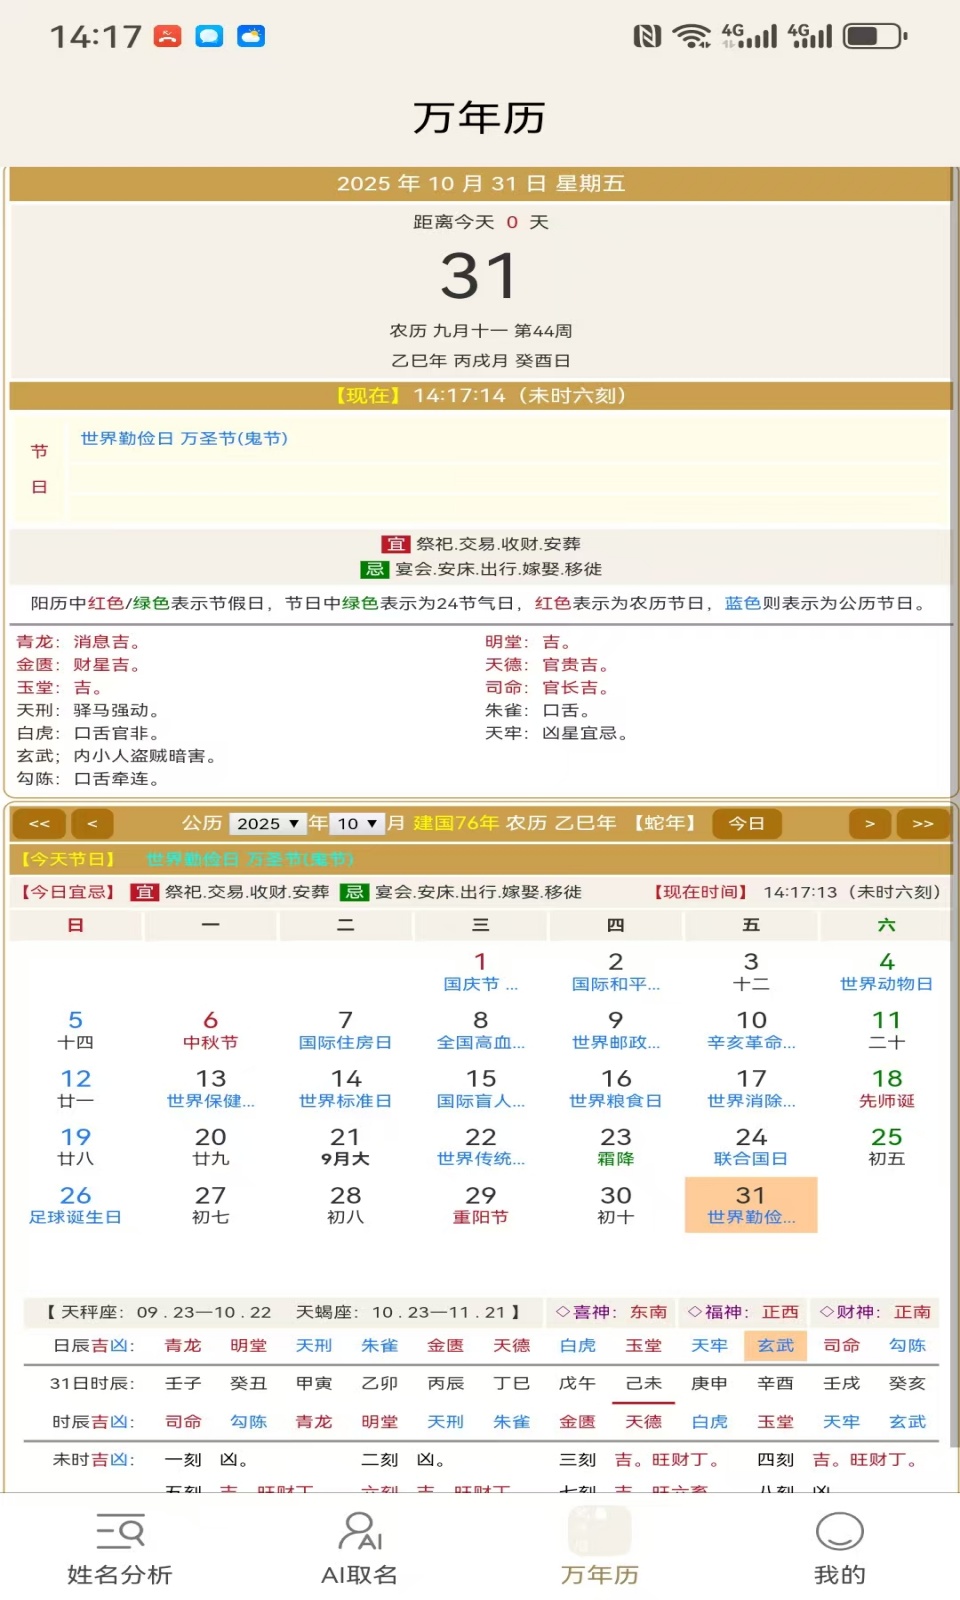Tap the battery indicator in status bar
The height and width of the screenshot is (1600, 960).
pyautogui.click(x=874, y=37)
